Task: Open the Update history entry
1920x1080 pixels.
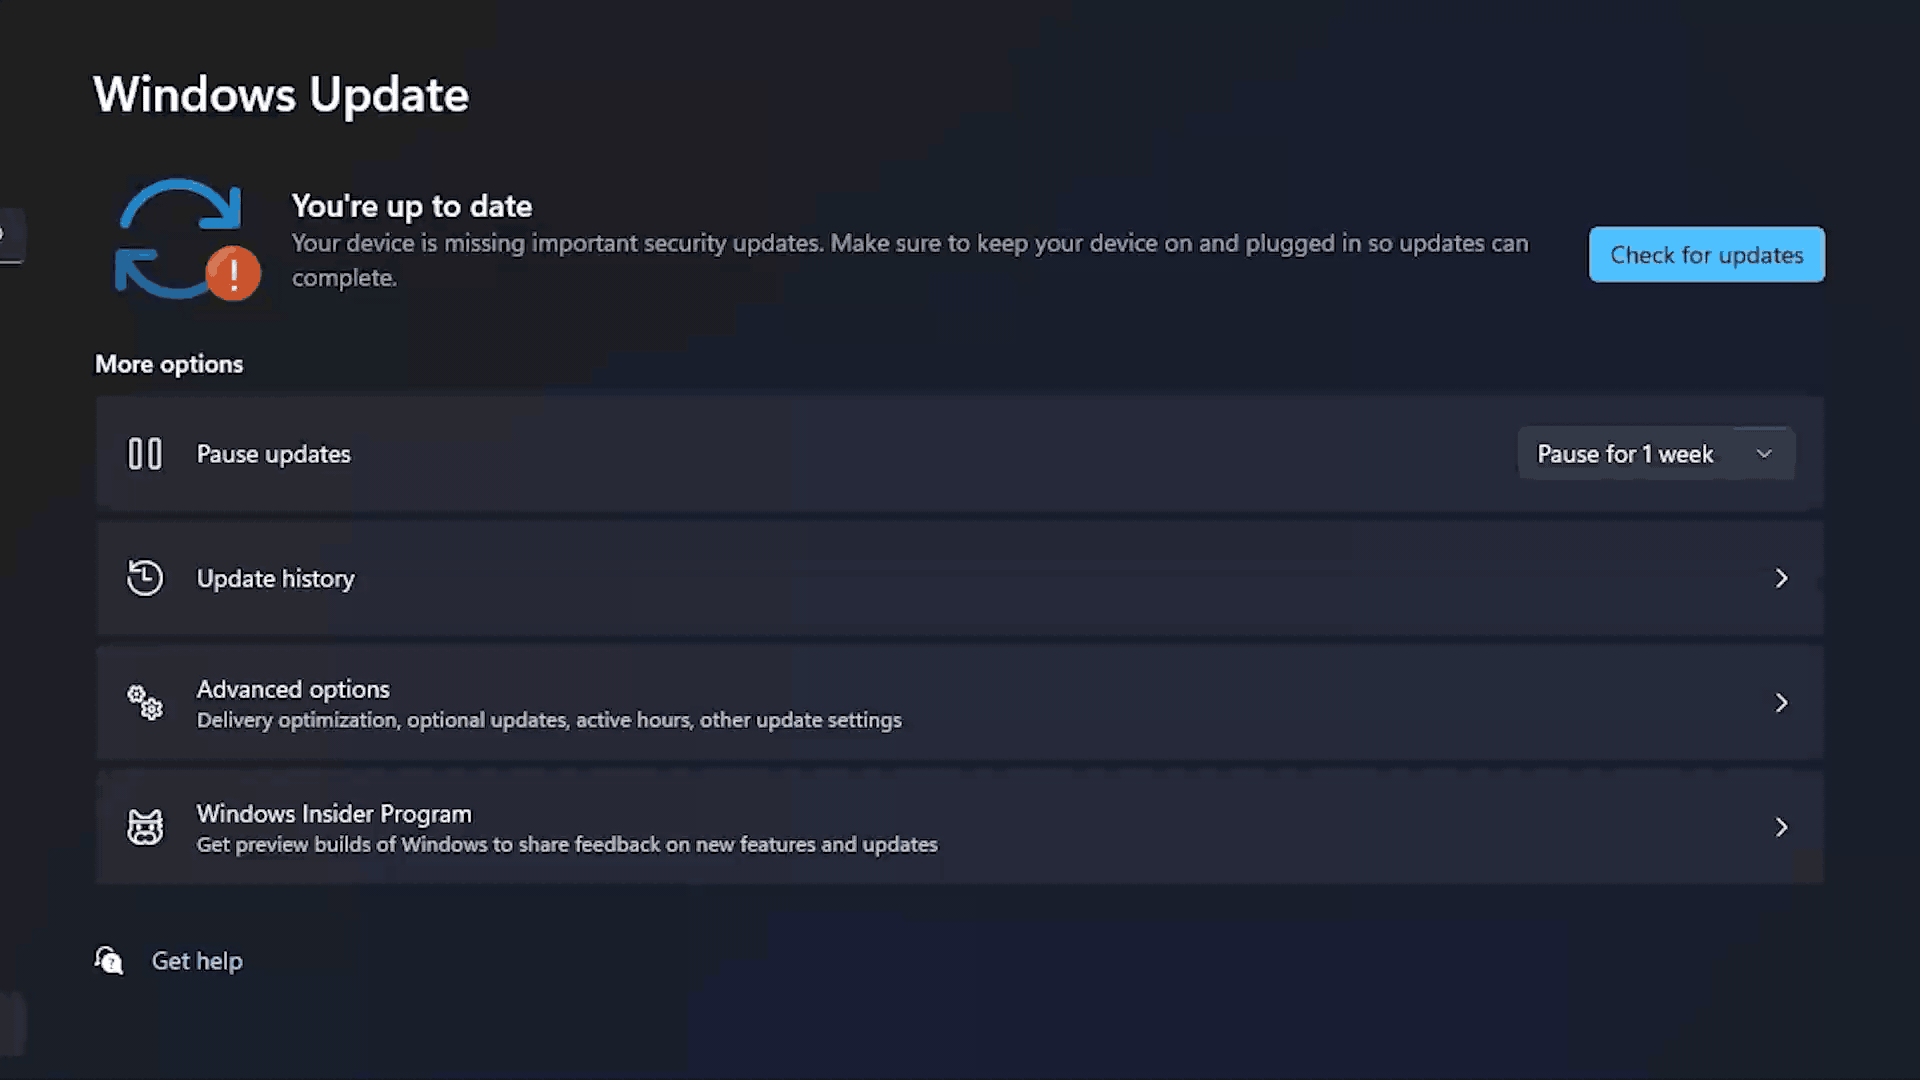Action: tap(960, 578)
